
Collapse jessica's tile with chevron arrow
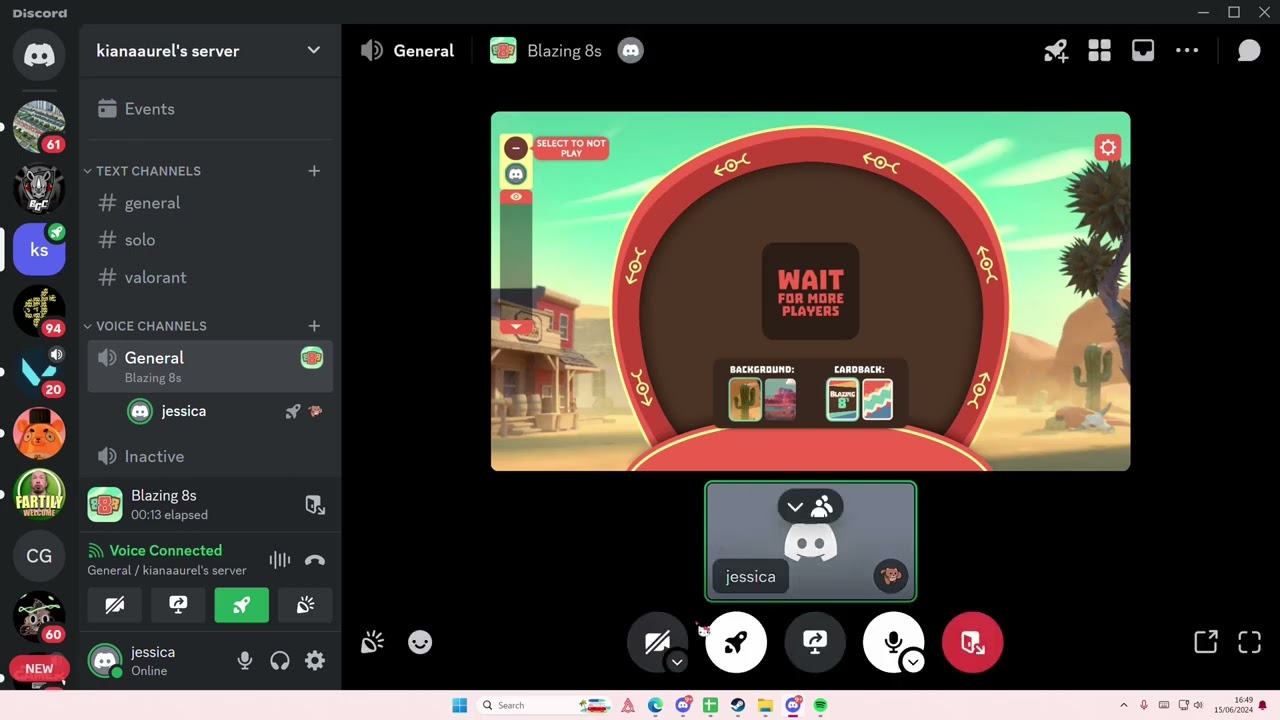pos(795,507)
